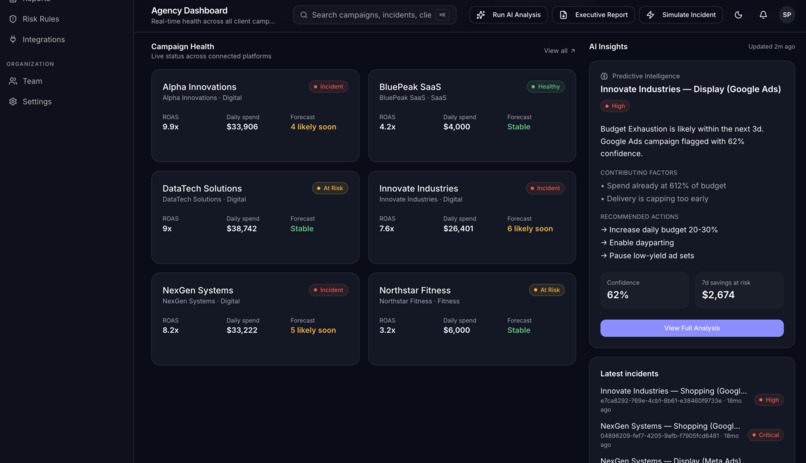The width and height of the screenshot is (806, 463).
Task: Click $38,742 daily spend value
Action: (242, 229)
